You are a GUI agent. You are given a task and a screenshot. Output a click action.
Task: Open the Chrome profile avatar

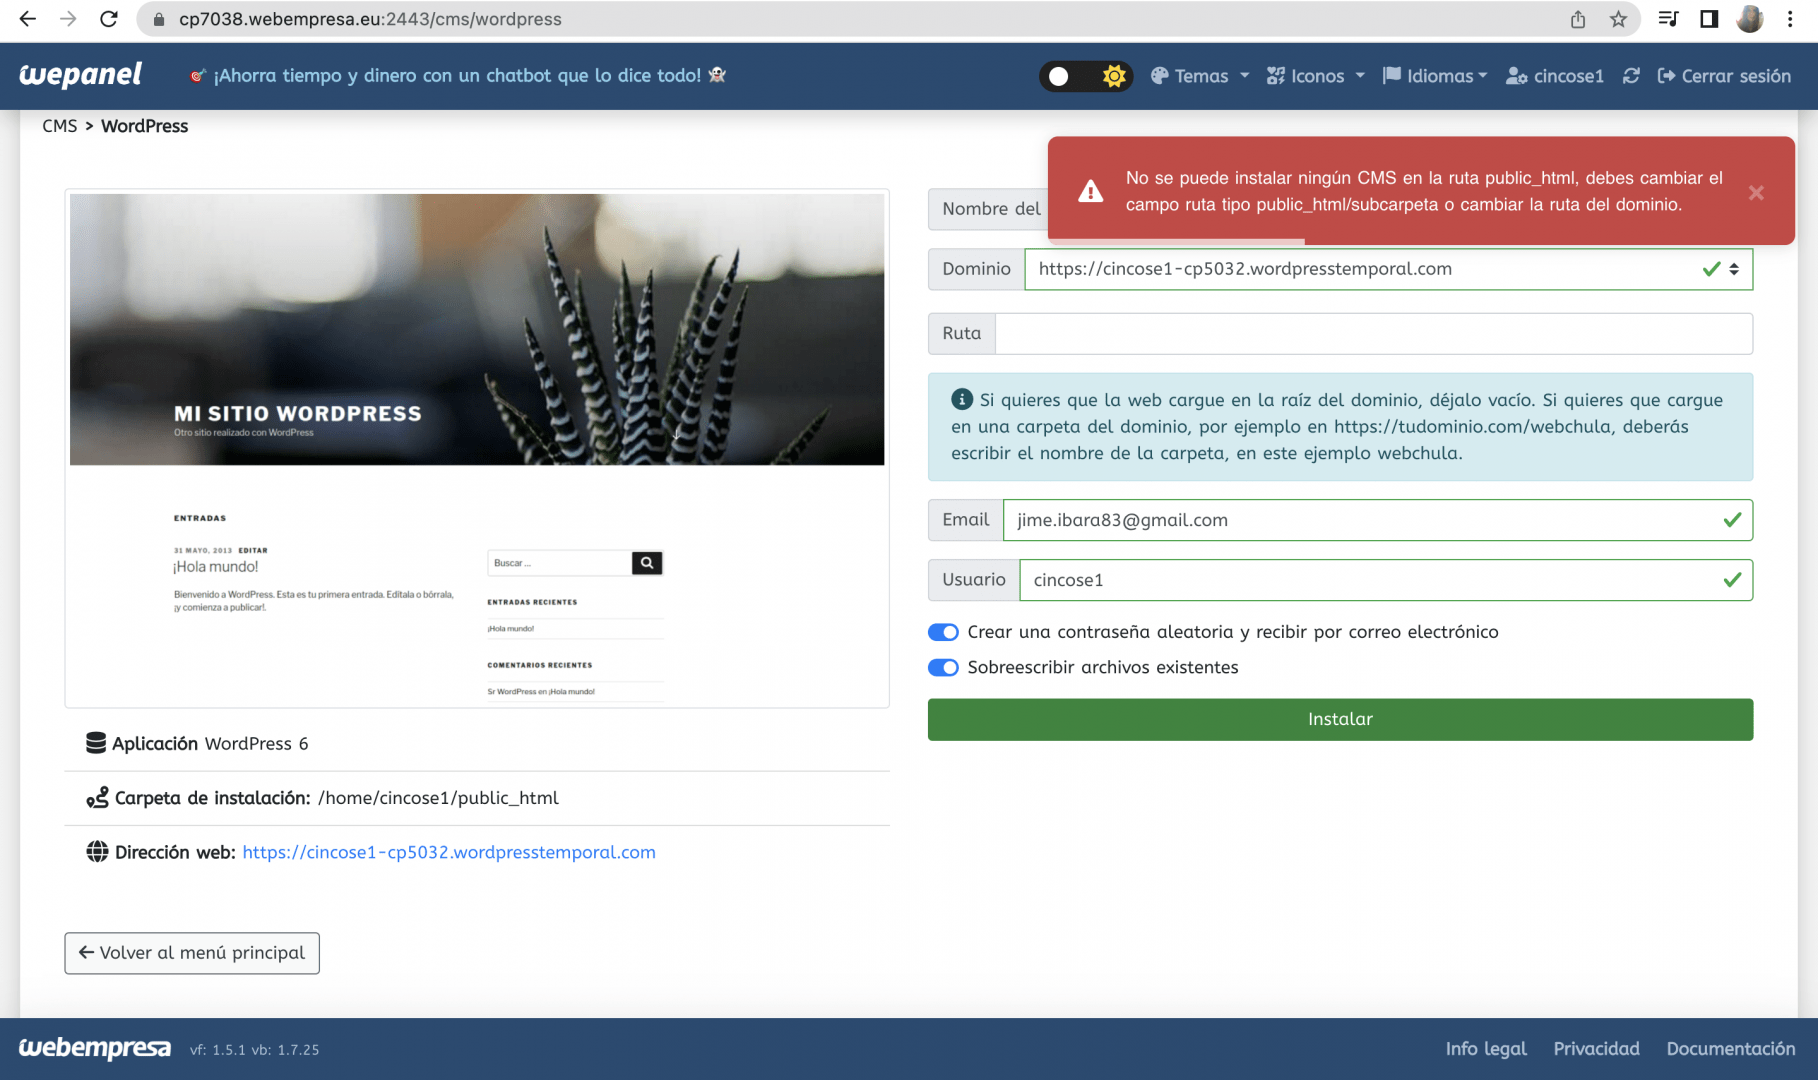pos(1750,19)
